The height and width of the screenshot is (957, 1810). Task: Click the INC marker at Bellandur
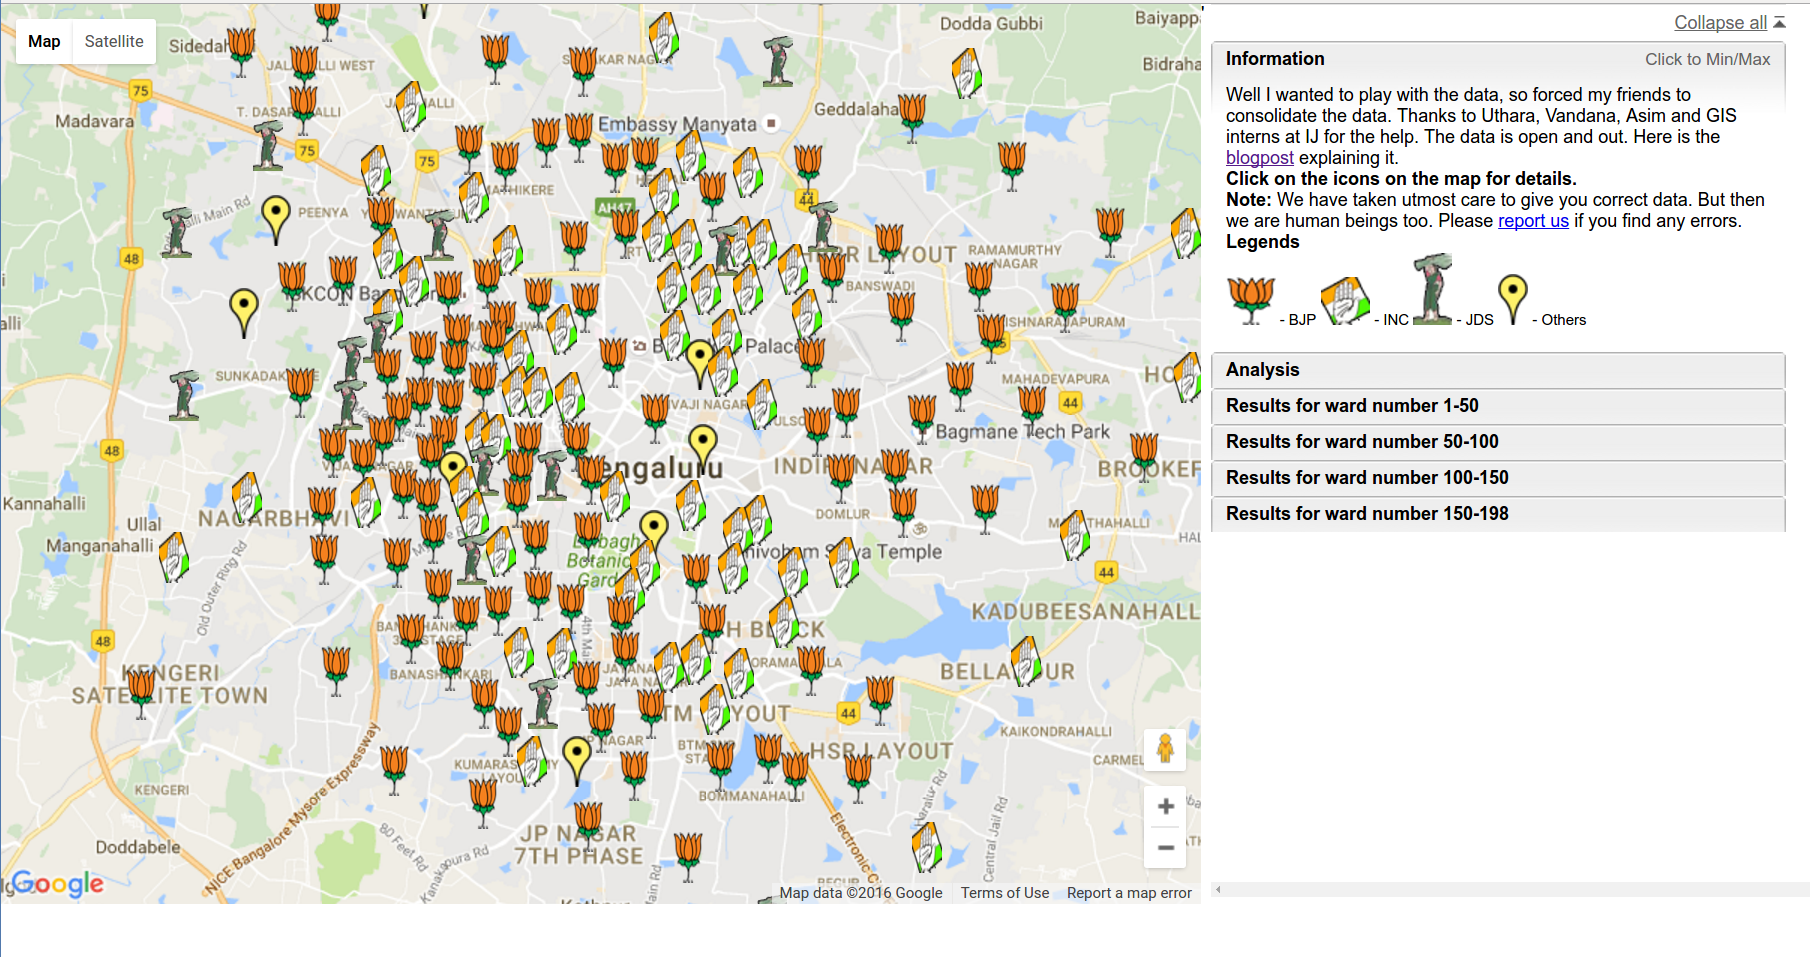coord(1027,661)
